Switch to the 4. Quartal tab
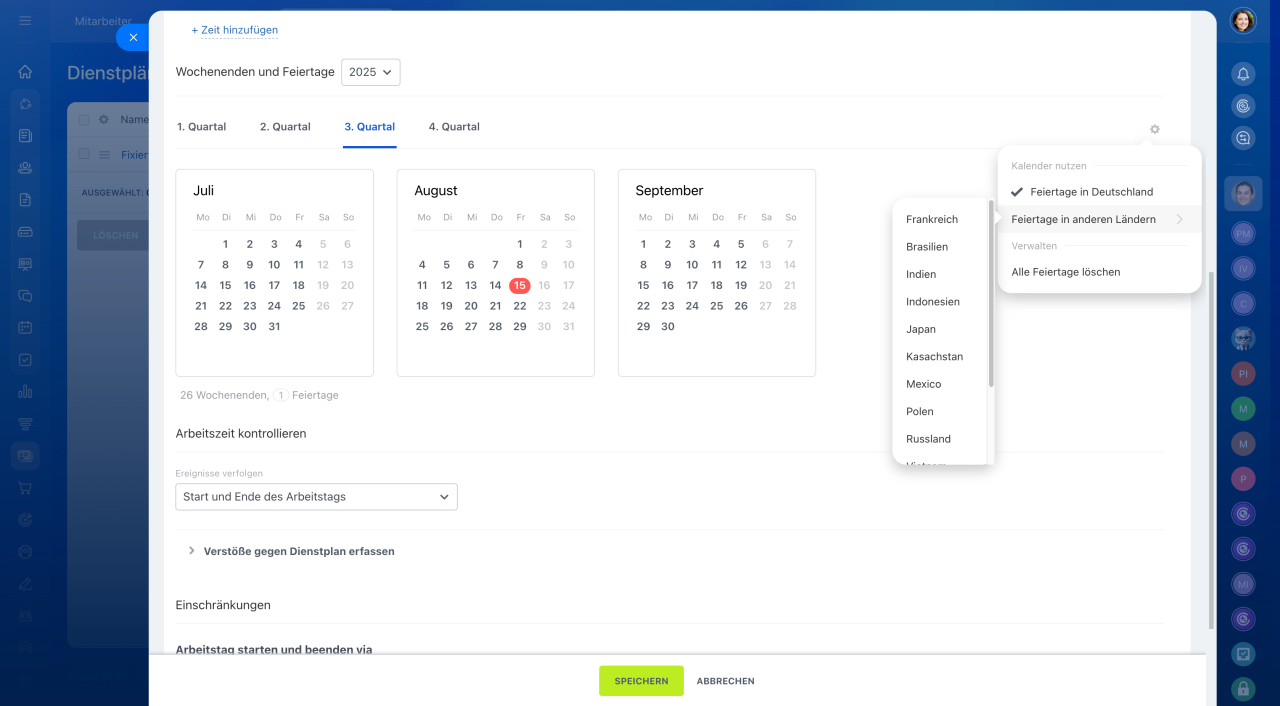 pyautogui.click(x=454, y=127)
